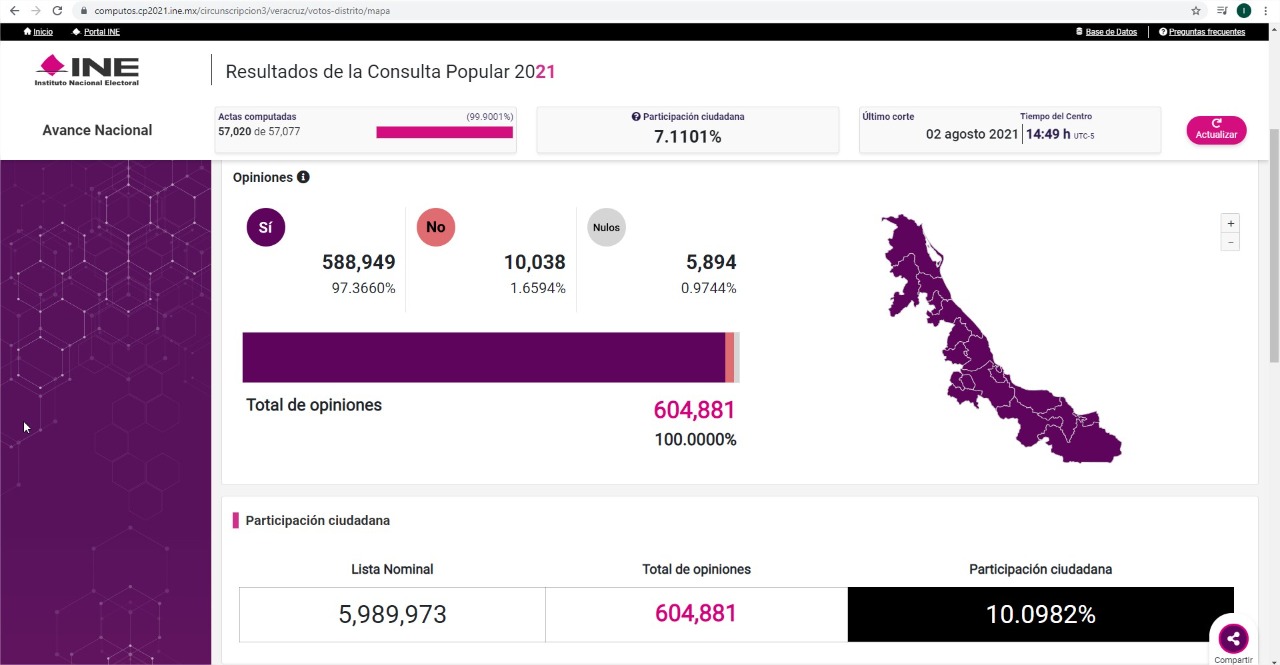Open the Chrome profile menu
This screenshot has width=1280, height=665.
coord(1243,10)
